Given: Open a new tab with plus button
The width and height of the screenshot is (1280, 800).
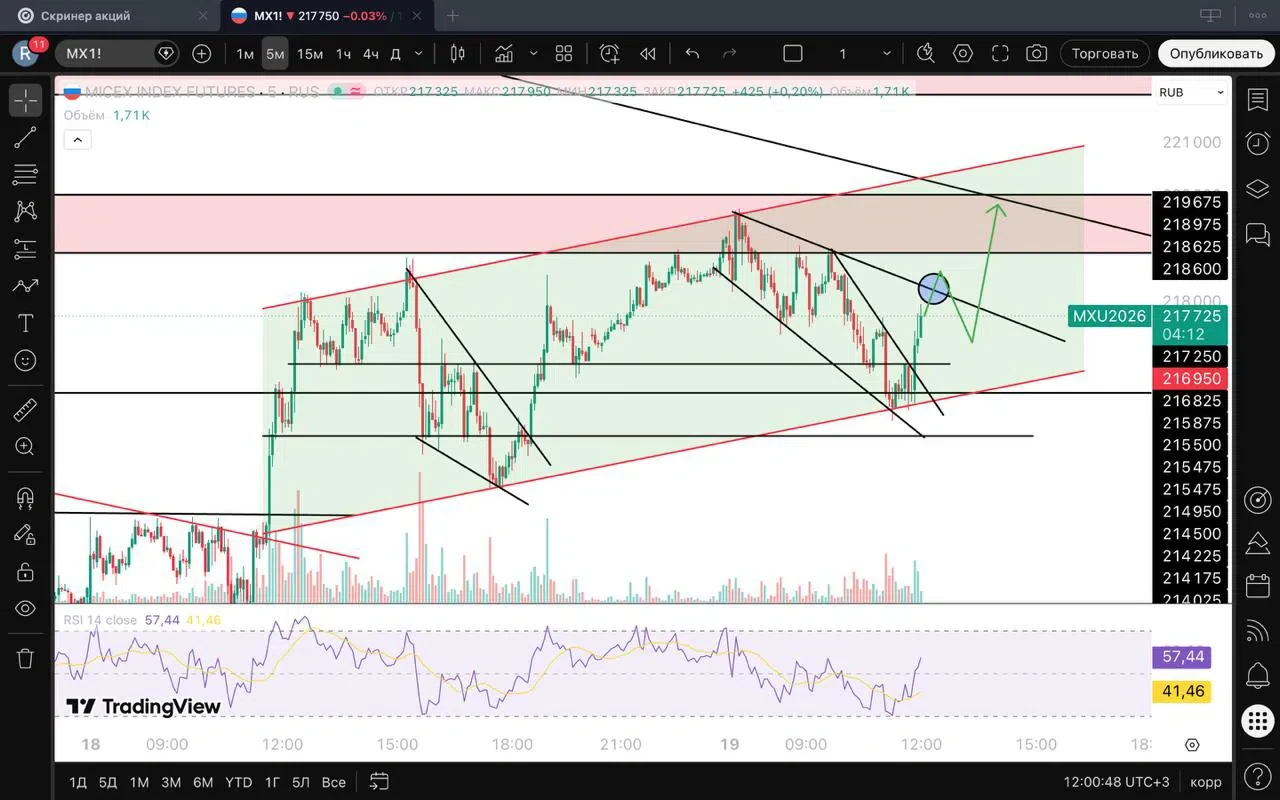Looking at the screenshot, I should point(453,15).
